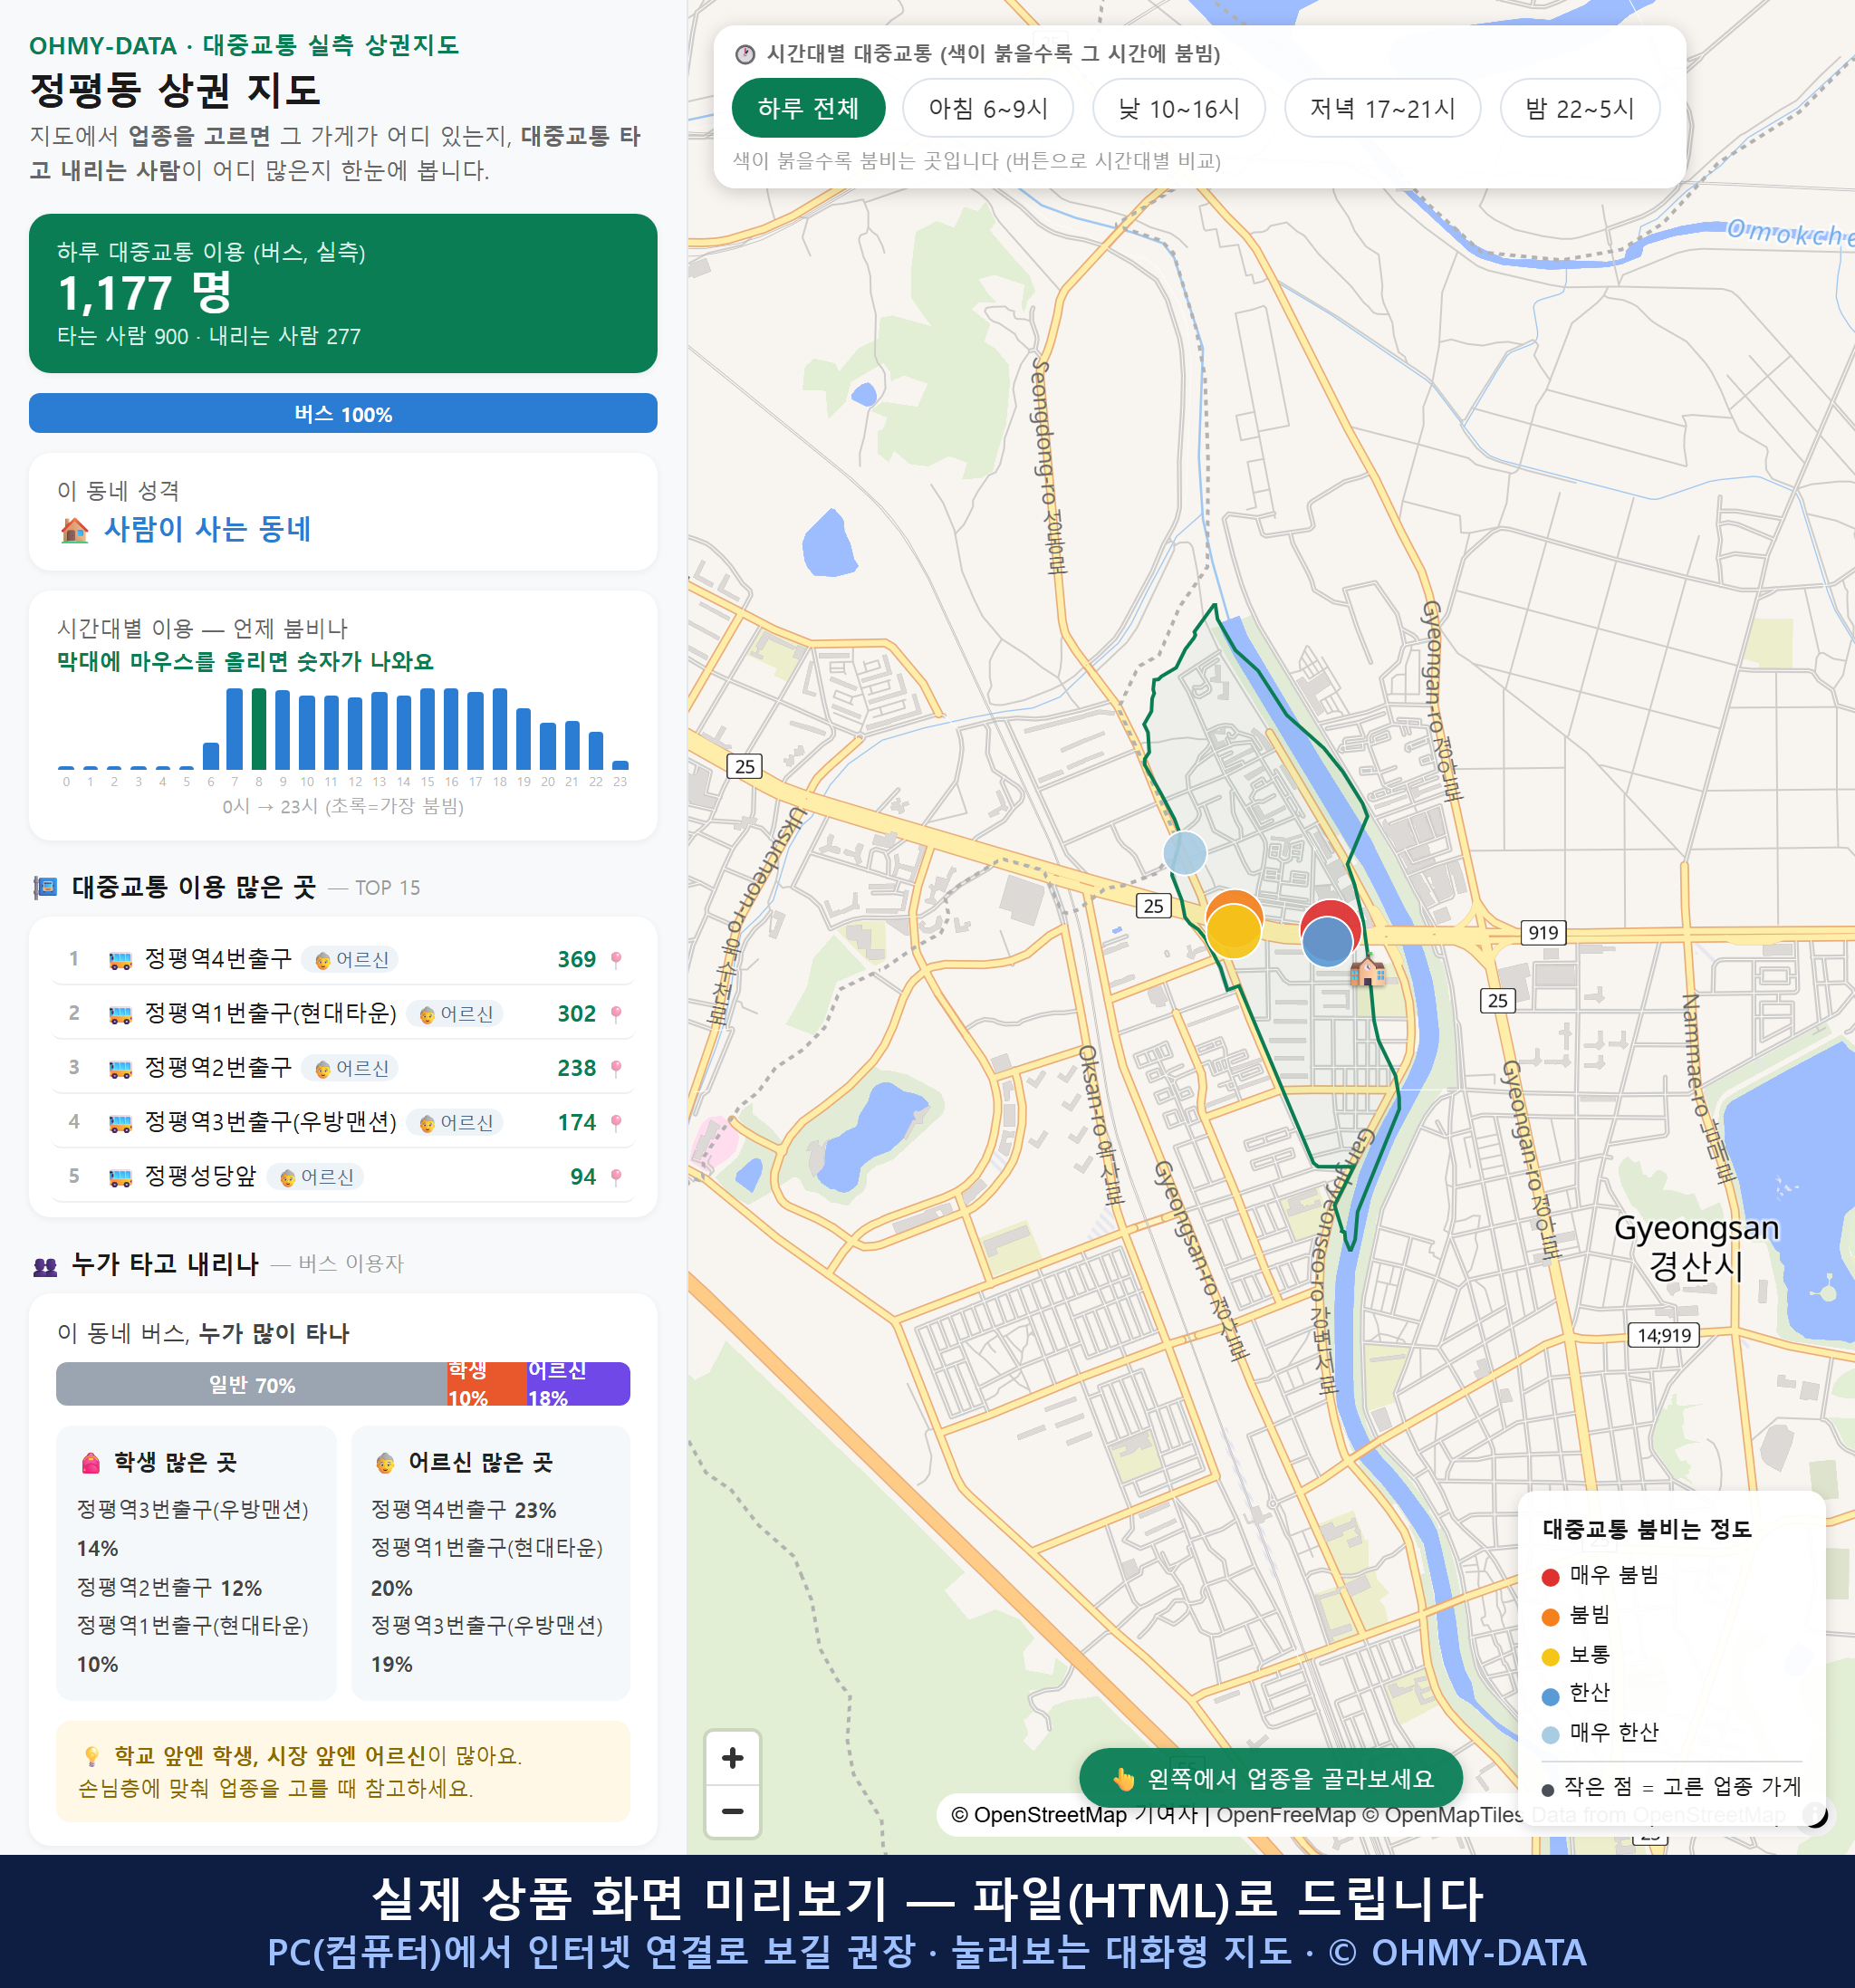Switch to the 저녁 17~21시 filter
Viewport: 1855px width, 1988px height.
(x=1382, y=108)
